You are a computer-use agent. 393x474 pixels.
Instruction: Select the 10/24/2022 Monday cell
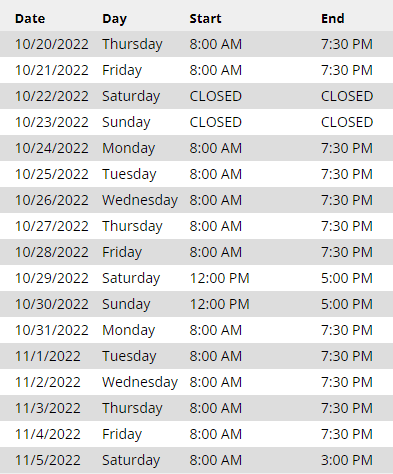click(x=128, y=148)
